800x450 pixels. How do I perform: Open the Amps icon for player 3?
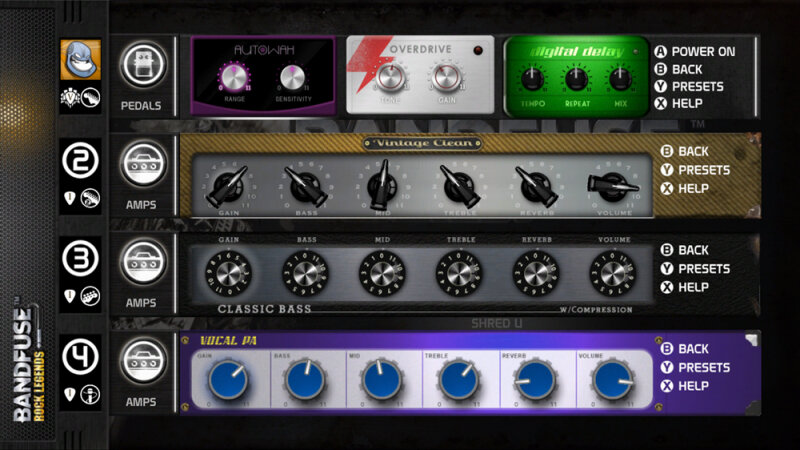click(143, 262)
